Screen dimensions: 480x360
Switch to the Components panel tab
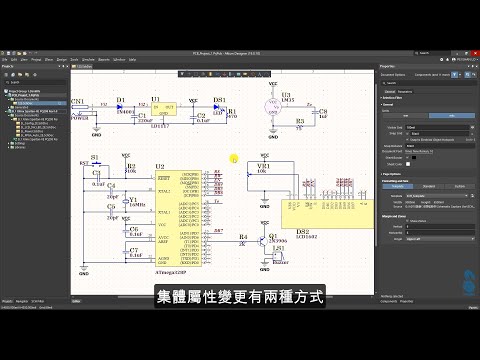[389, 301]
